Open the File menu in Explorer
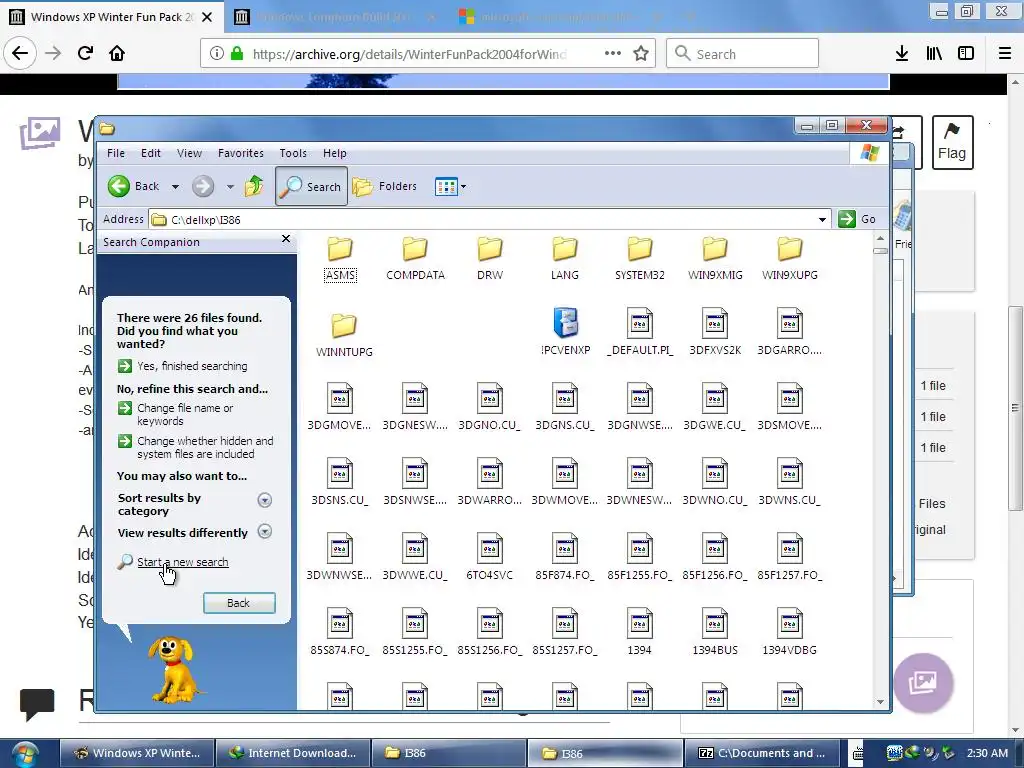1024x768 pixels. point(116,153)
